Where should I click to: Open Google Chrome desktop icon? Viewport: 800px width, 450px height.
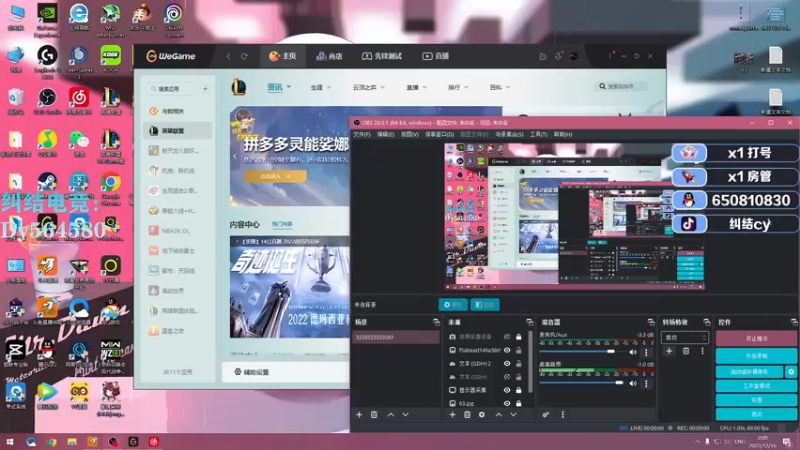click(x=110, y=186)
